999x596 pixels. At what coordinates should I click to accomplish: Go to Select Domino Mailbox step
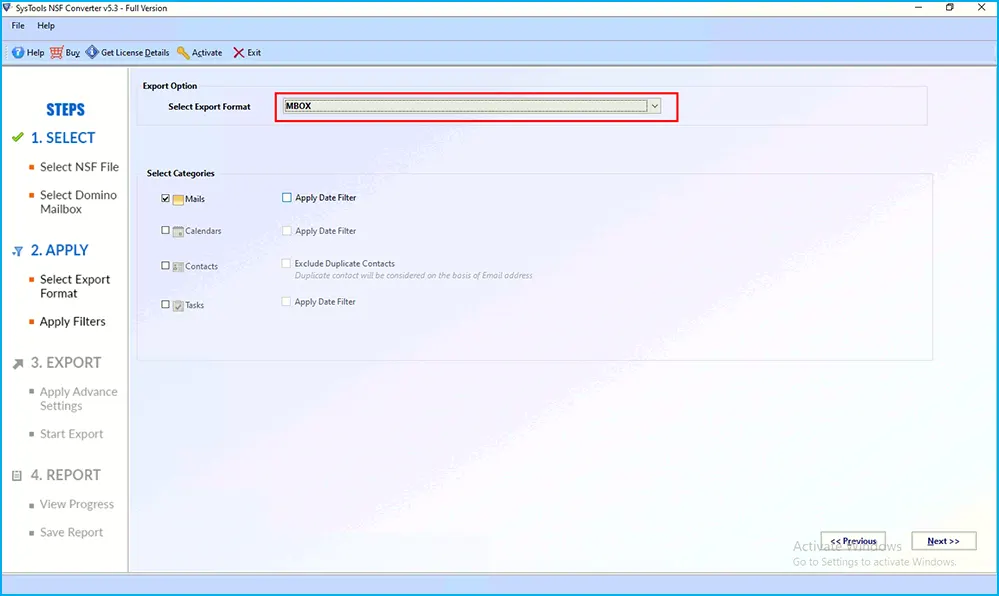(x=78, y=202)
